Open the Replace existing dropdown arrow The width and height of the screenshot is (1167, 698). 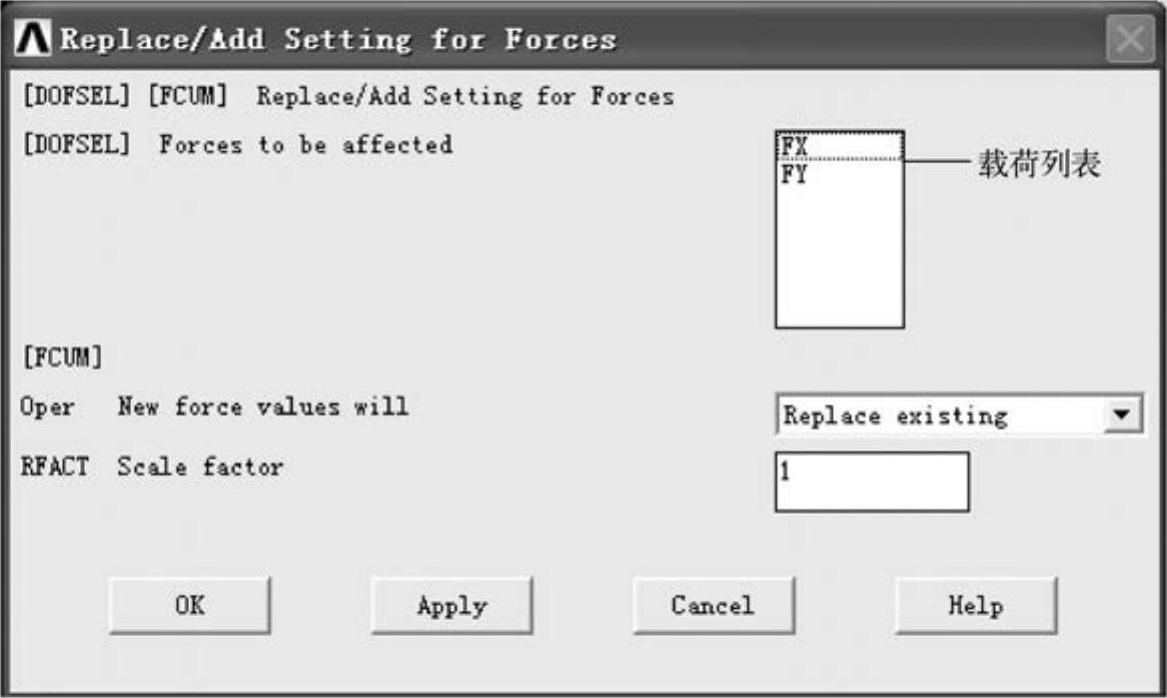click(1122, 414)
